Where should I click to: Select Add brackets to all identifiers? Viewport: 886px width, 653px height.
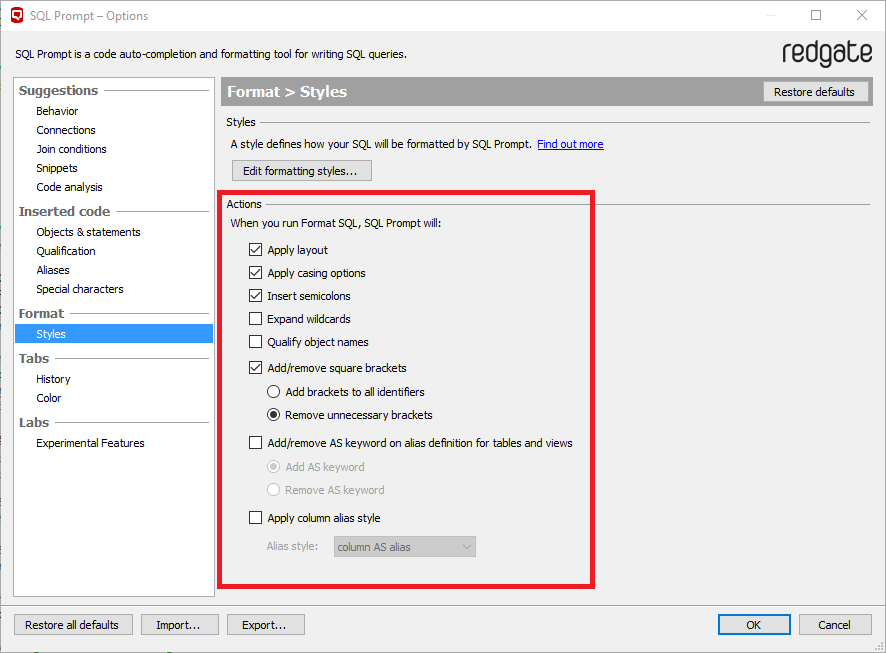274,392
